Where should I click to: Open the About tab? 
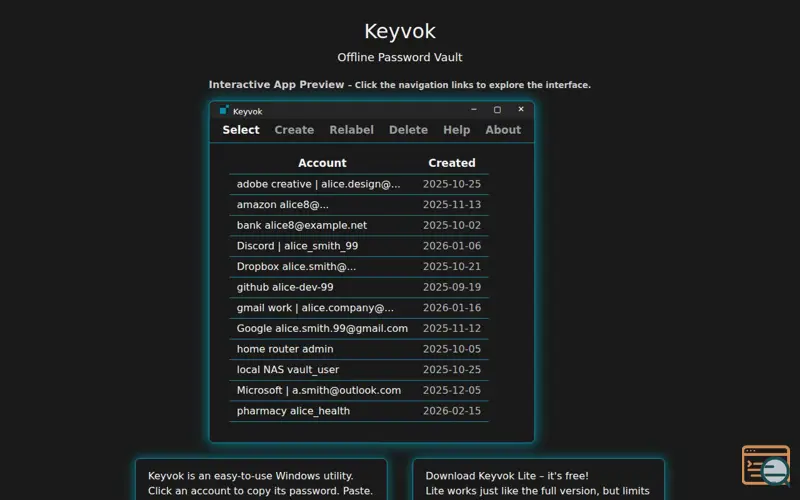pos(503,130)
